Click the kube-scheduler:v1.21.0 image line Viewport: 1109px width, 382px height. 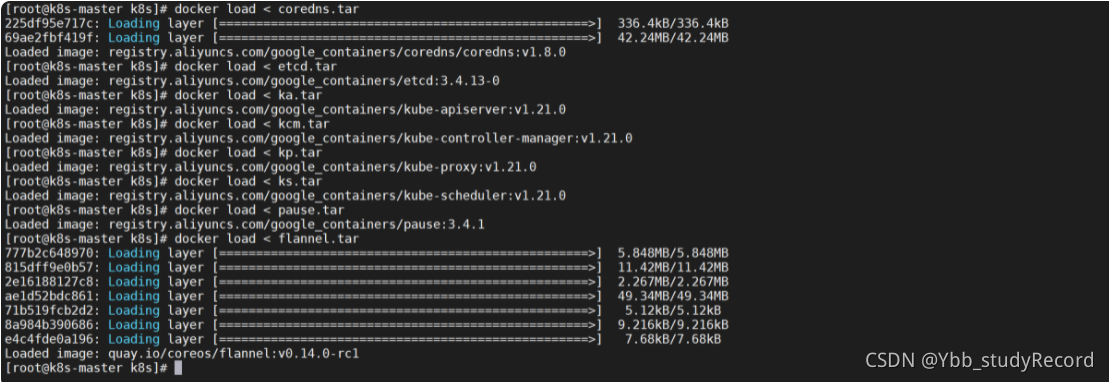pos(286,195)
